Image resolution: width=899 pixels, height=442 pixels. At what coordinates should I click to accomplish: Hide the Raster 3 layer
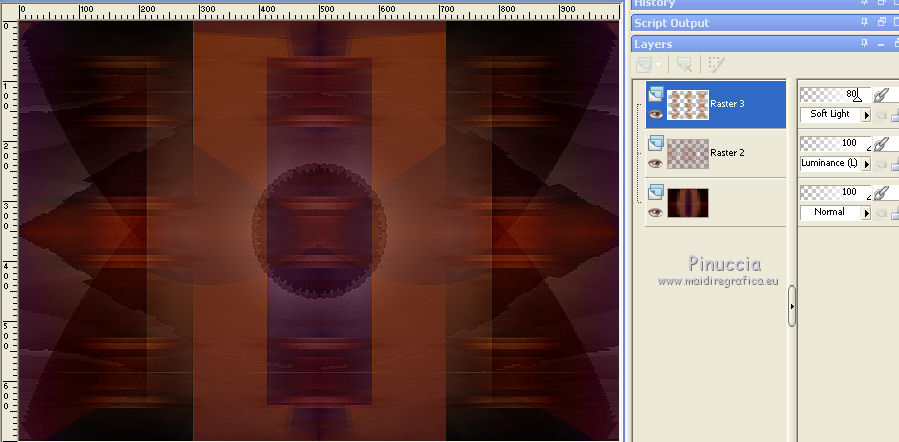pos(655,115)
